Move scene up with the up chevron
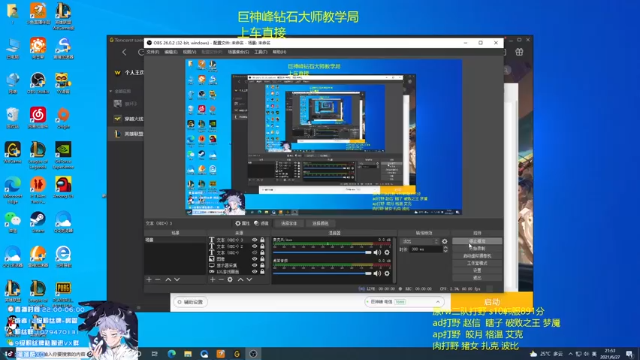 click(x=168, y=280)
